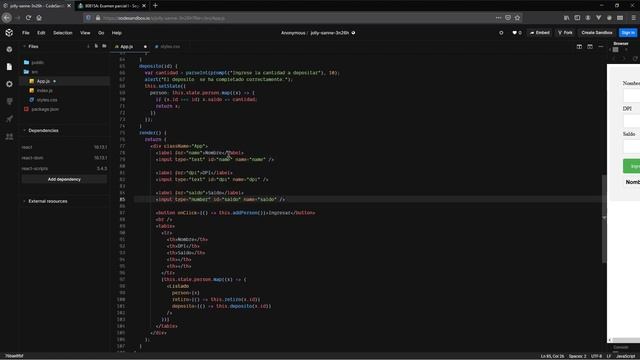Screen dimensions: 640x360
Task: Click the JavaScript language mode in status bar
Action: (x=626, y=356)
